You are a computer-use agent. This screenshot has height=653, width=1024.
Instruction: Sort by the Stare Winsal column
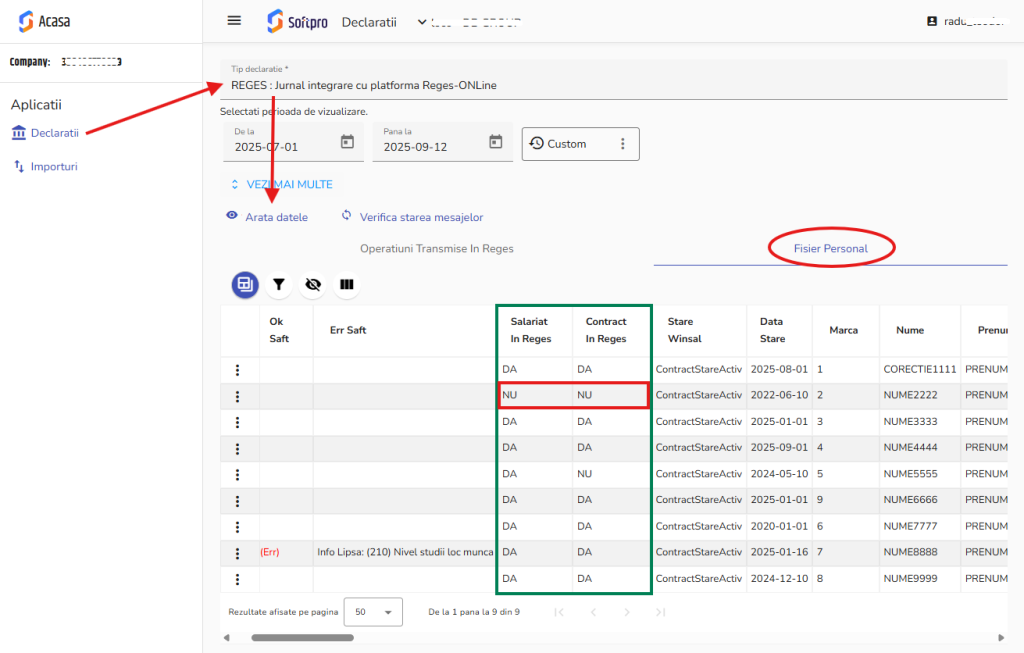(684, 330)
